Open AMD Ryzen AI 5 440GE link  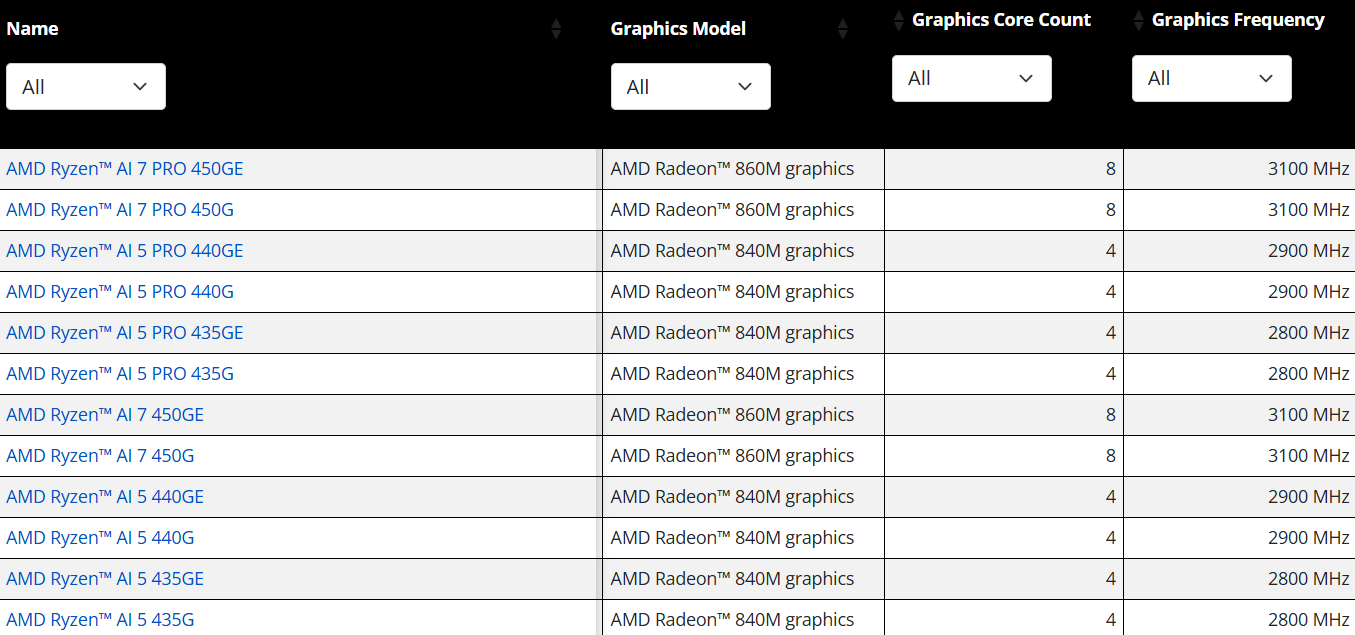click(x=105, y=497)
